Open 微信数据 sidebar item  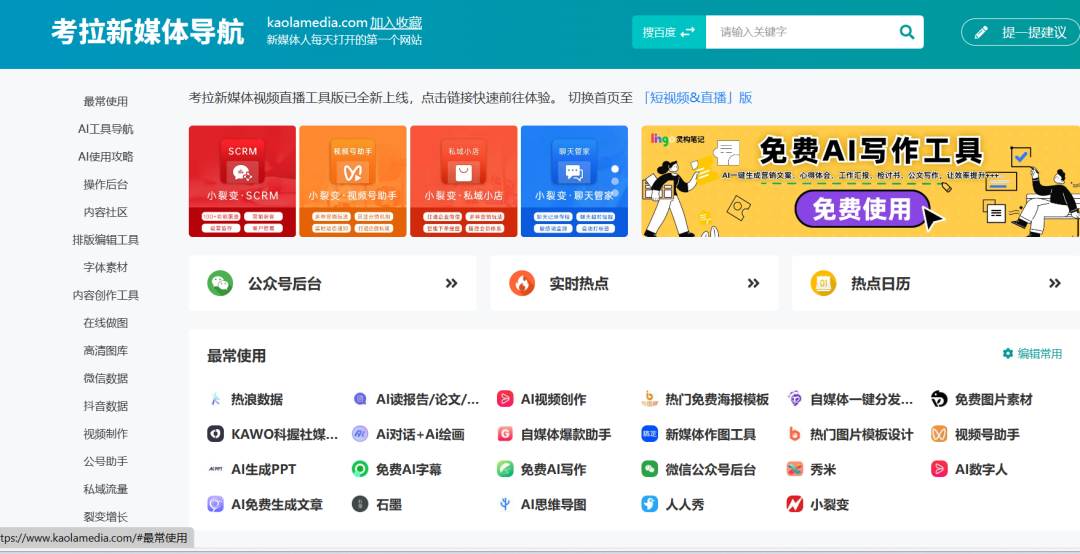click(x=105, y=378)
